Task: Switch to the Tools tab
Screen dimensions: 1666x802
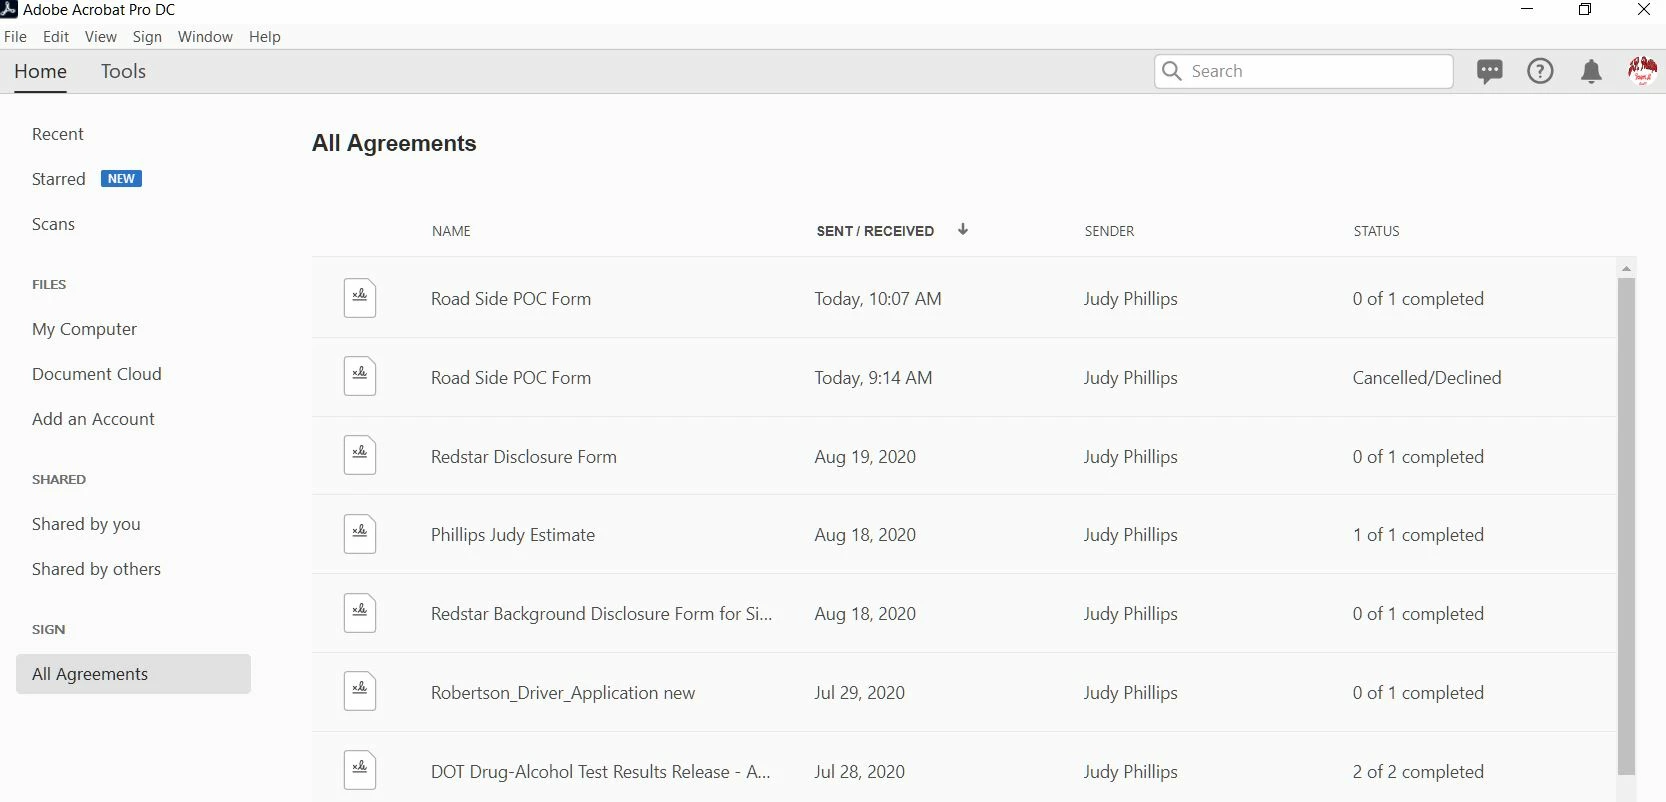Action: coord(123,71)
